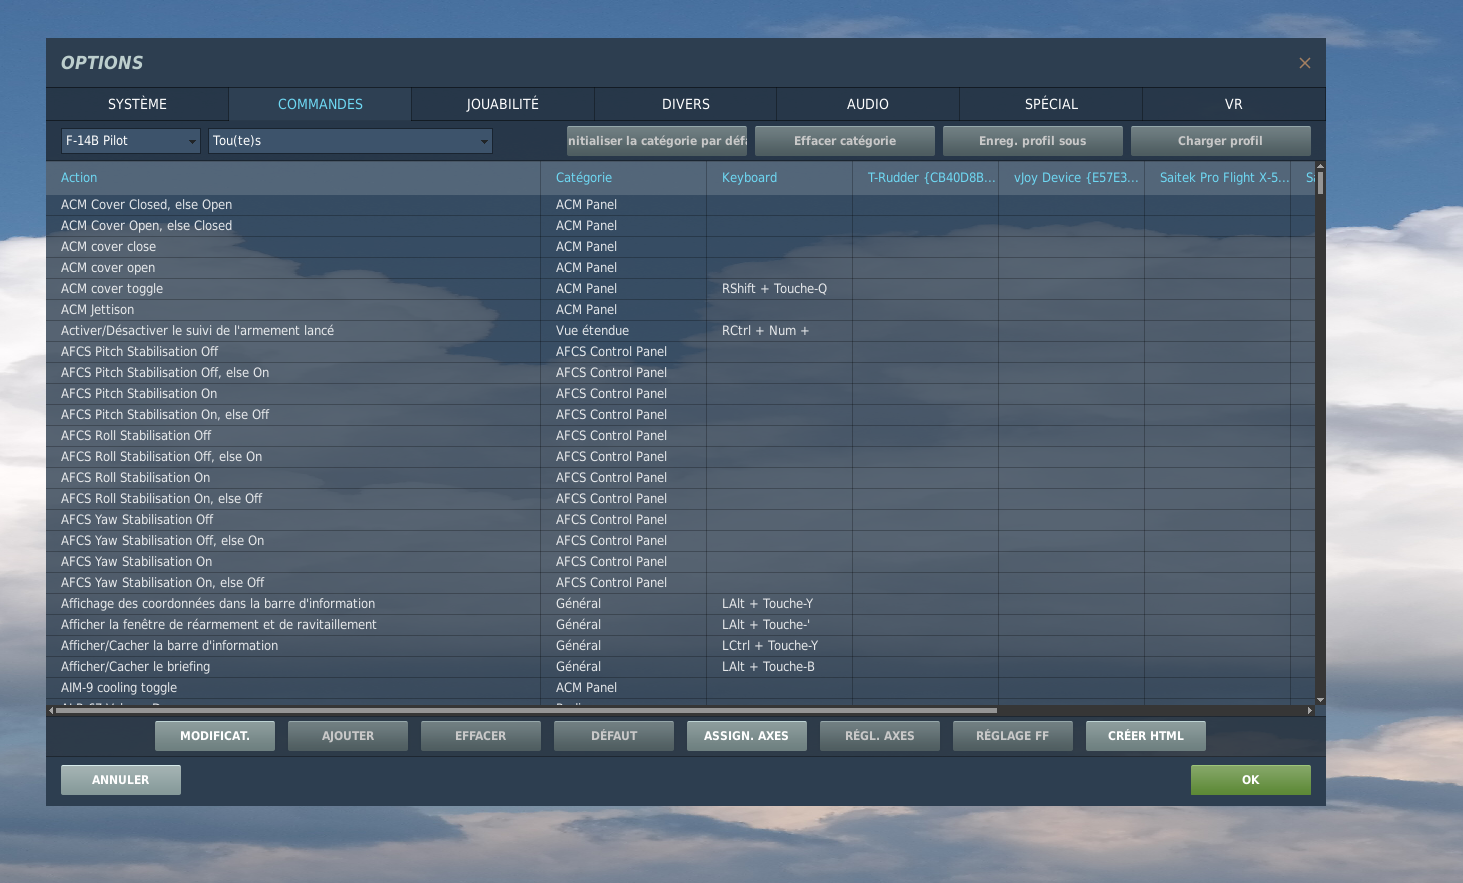Open the JOUABILITÉ tab
The image size is (1463, 883).
tap(502, 104)
